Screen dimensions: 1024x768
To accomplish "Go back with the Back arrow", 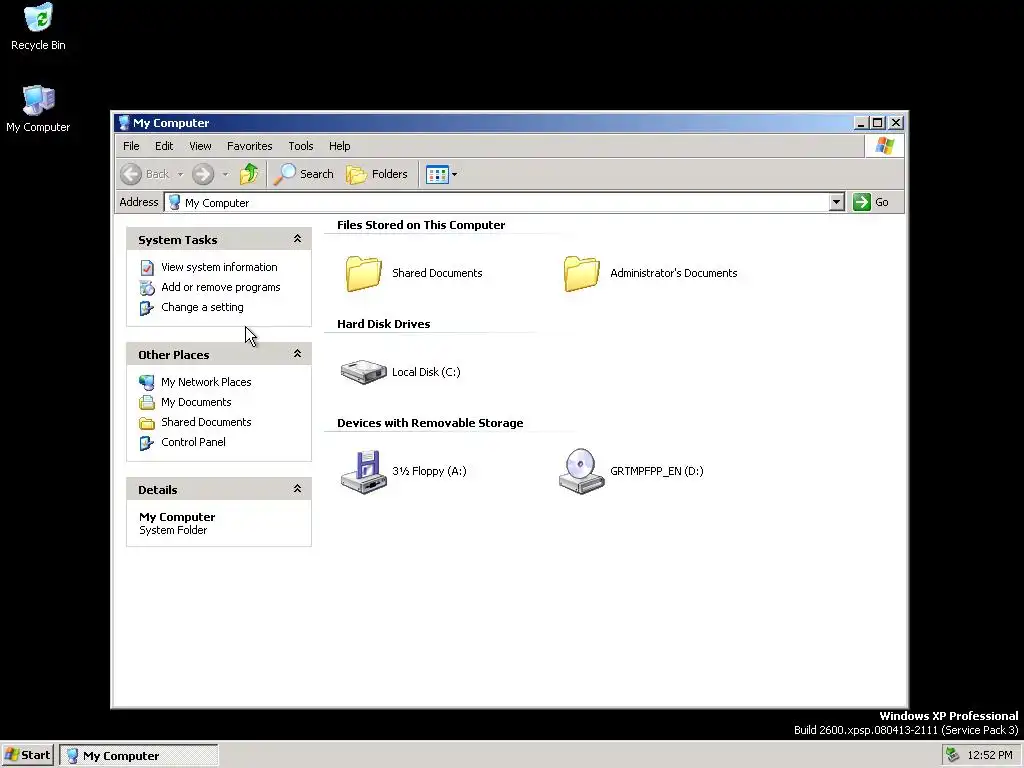I will 131,174.
